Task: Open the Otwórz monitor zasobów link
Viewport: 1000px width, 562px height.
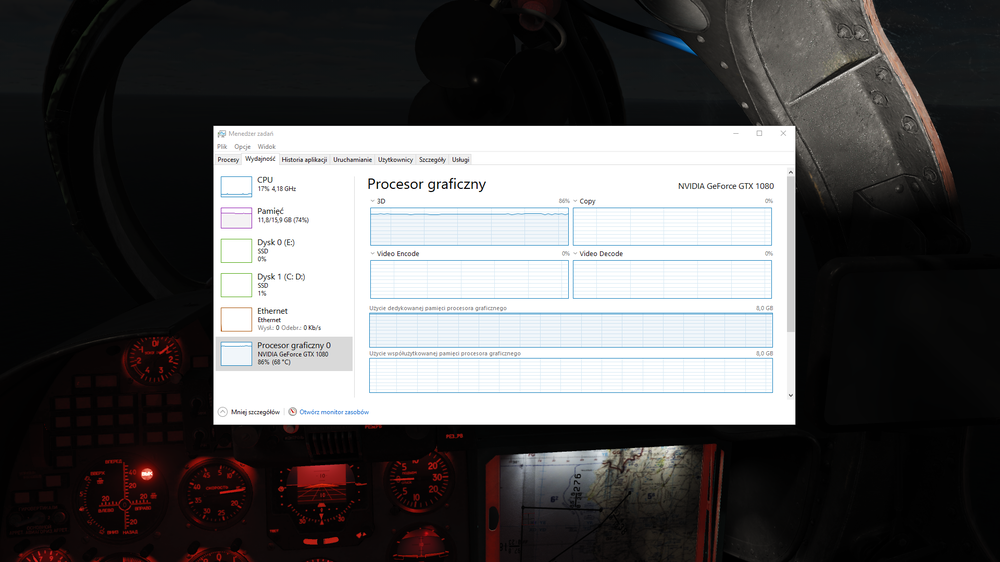Action: pyautogui.click(x=334, y=412)
